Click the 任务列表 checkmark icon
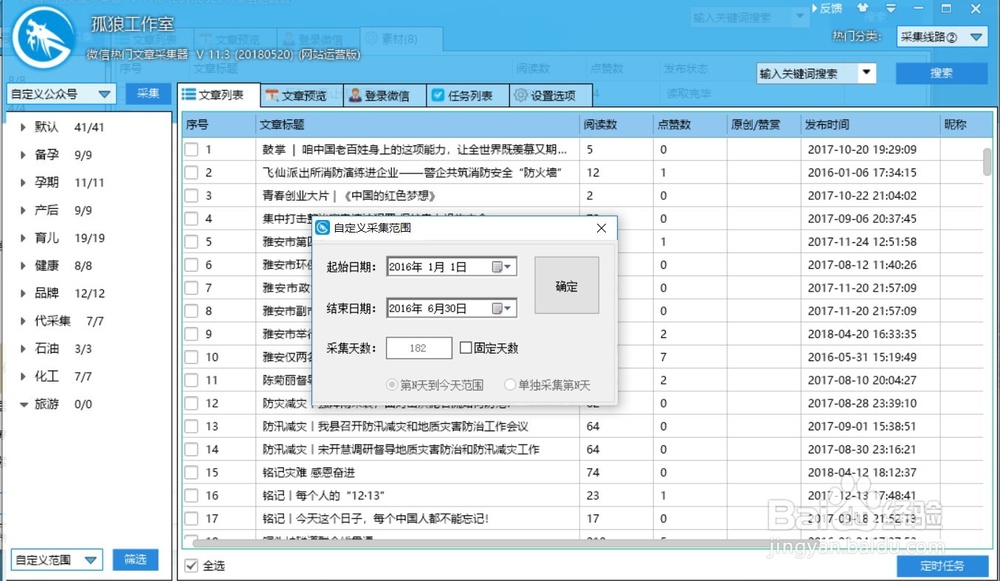This screenshot has width=1000, height=581. click(438, 95)
